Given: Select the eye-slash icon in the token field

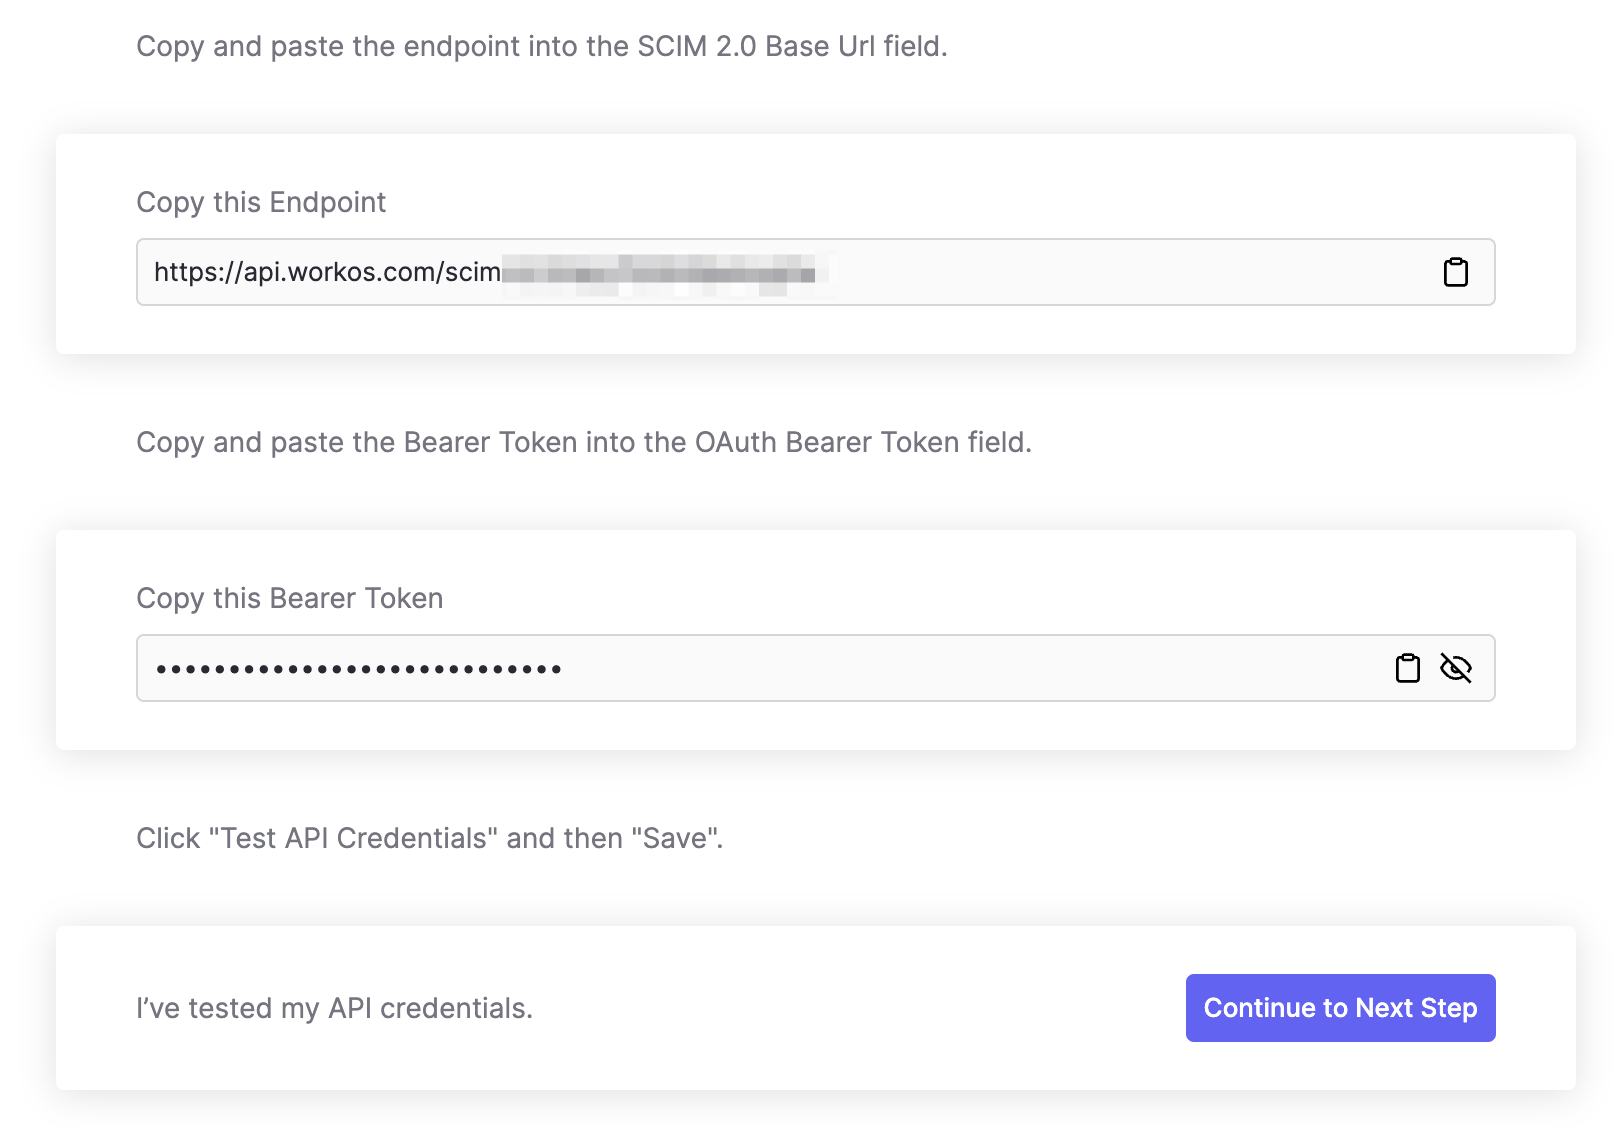Looking at the screenshot, I should point(1456,668).
